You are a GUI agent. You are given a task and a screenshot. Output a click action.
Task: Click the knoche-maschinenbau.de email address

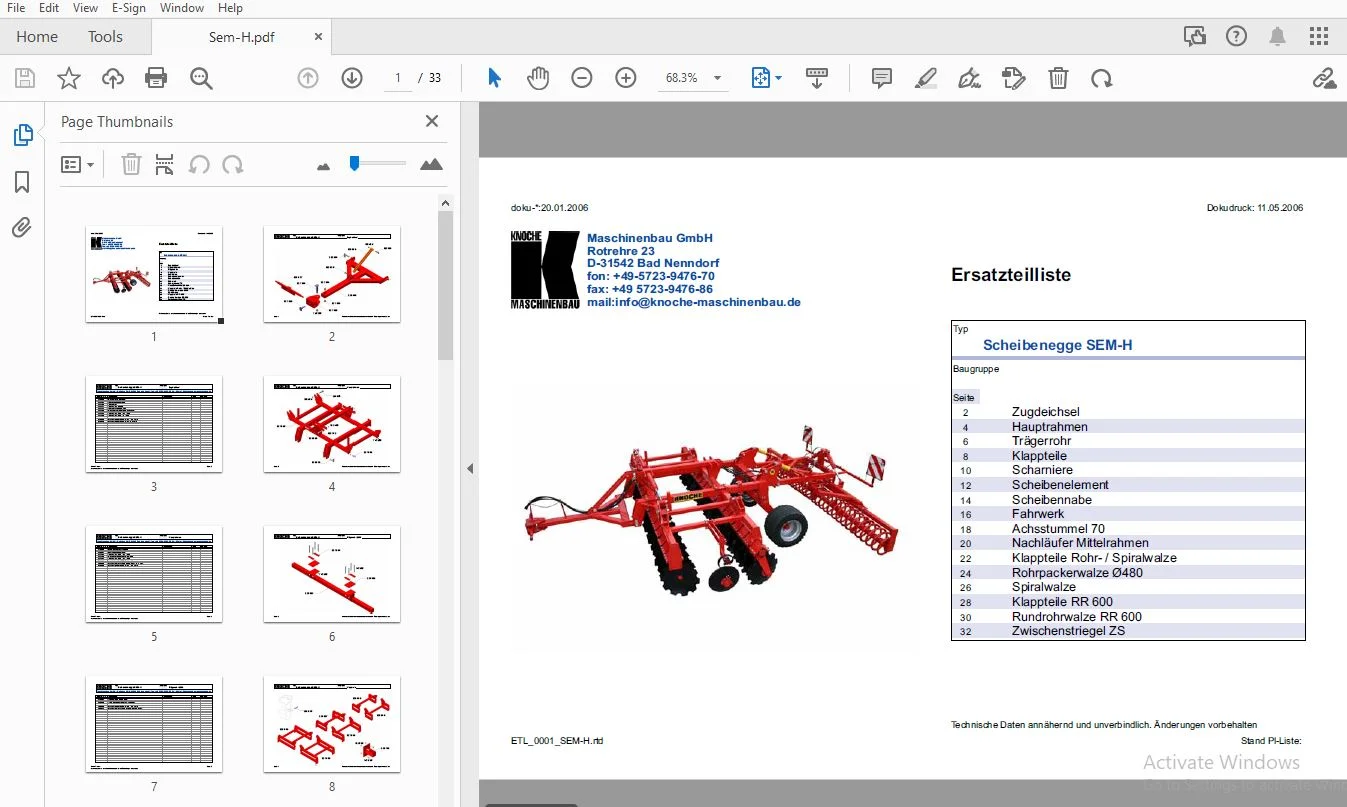(x=694, y=302)
